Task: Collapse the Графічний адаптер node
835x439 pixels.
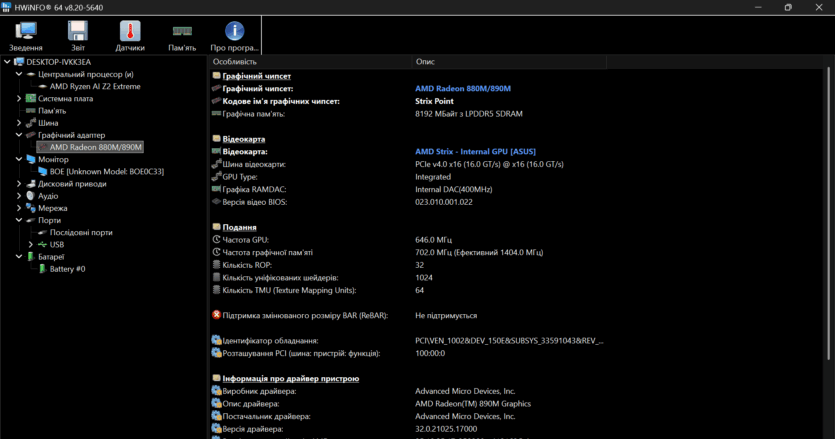Action: click(x=19, y=135)
